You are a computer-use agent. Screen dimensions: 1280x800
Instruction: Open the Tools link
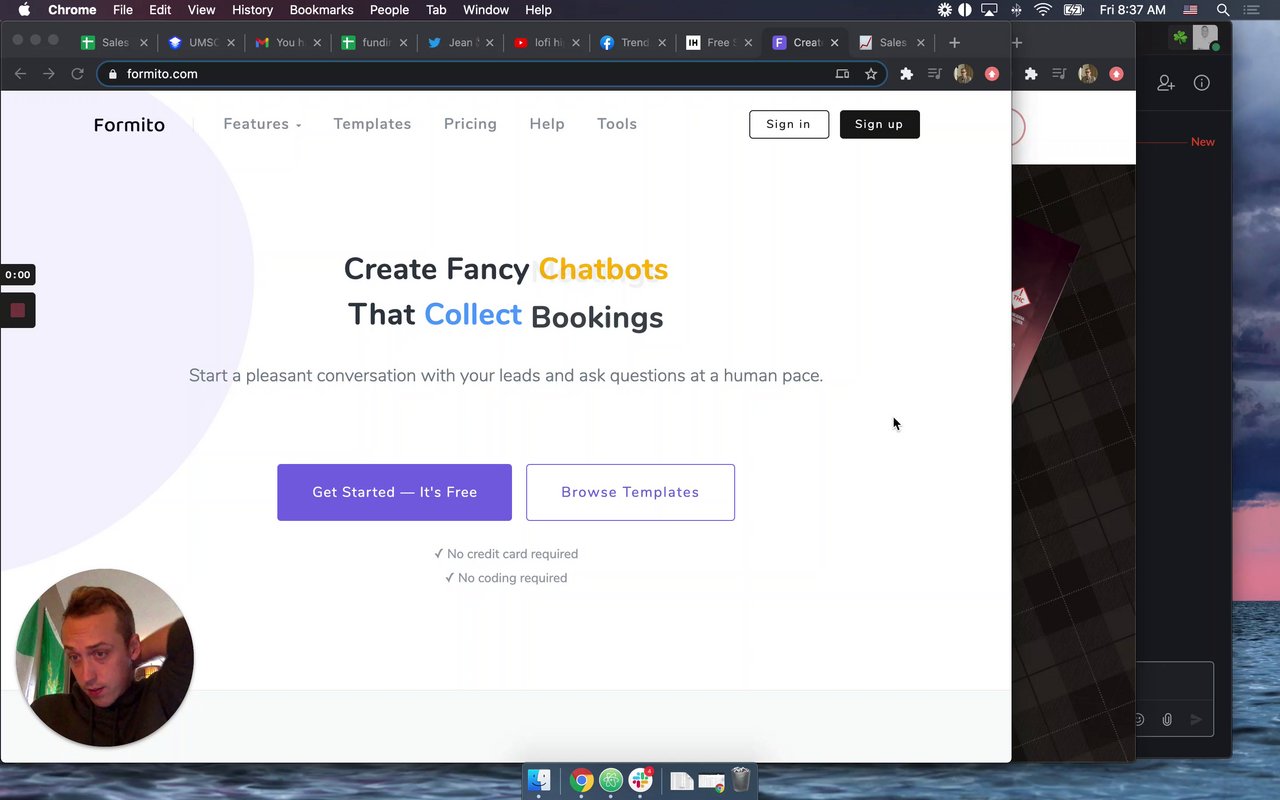coord(617,124)
